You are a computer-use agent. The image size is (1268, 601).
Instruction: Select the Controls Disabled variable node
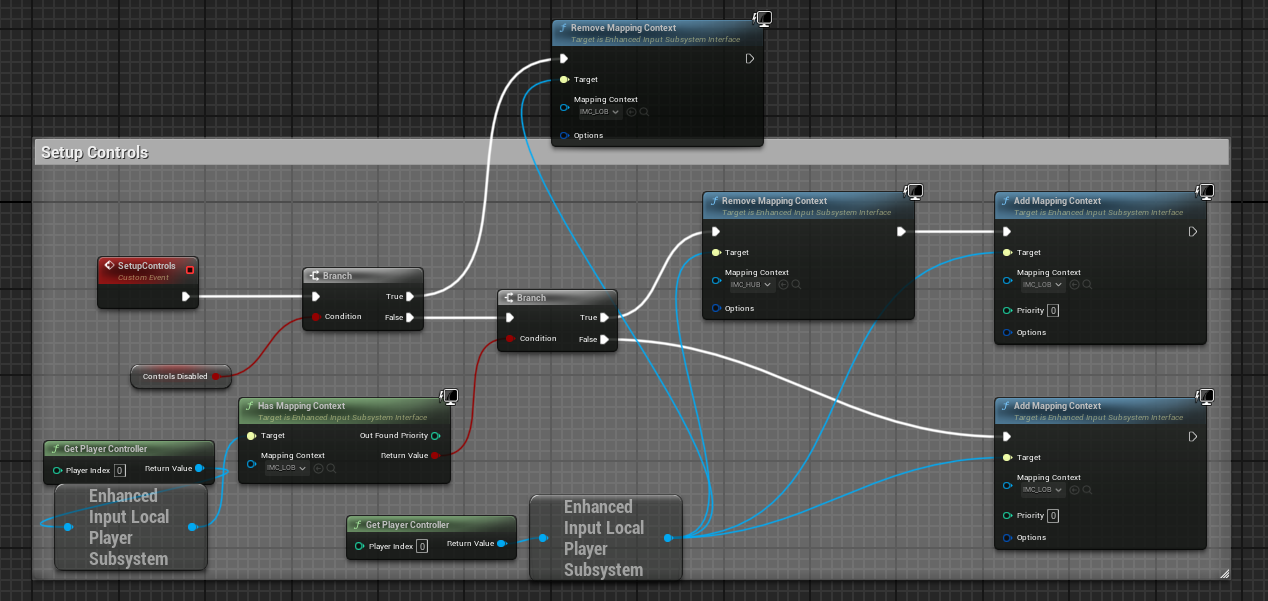tap(170, 377)
